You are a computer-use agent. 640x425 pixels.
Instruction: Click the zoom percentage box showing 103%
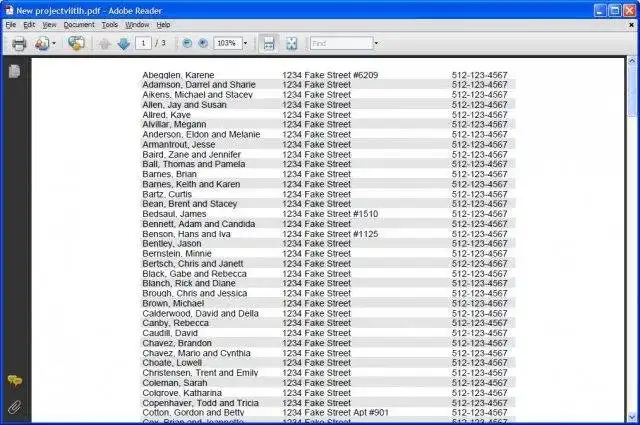pos(228,43)
